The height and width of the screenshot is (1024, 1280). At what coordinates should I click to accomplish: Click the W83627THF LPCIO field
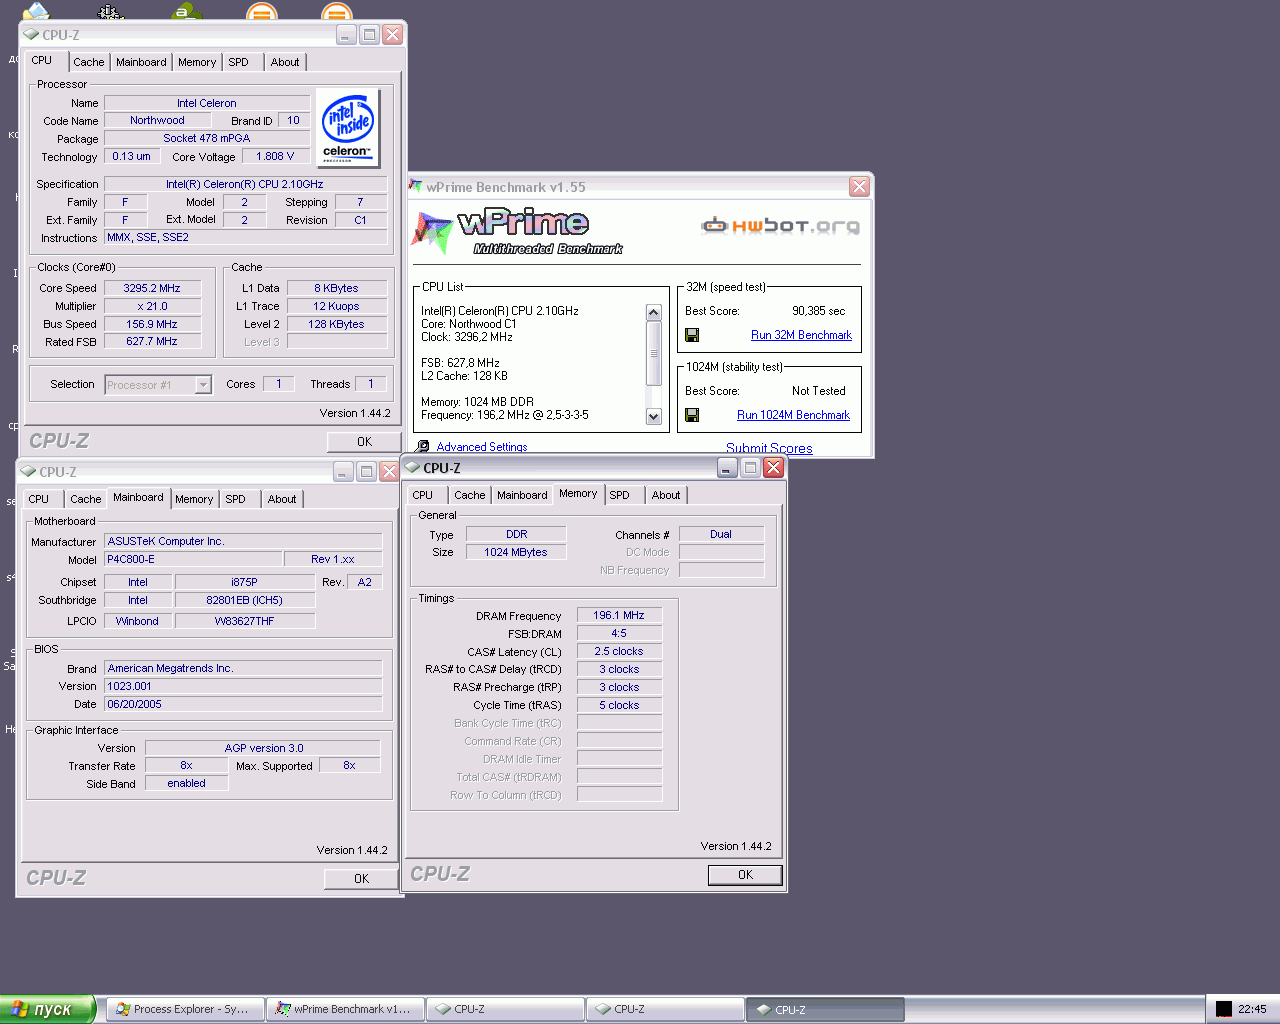pyautogui.click(x=244, y=621)
